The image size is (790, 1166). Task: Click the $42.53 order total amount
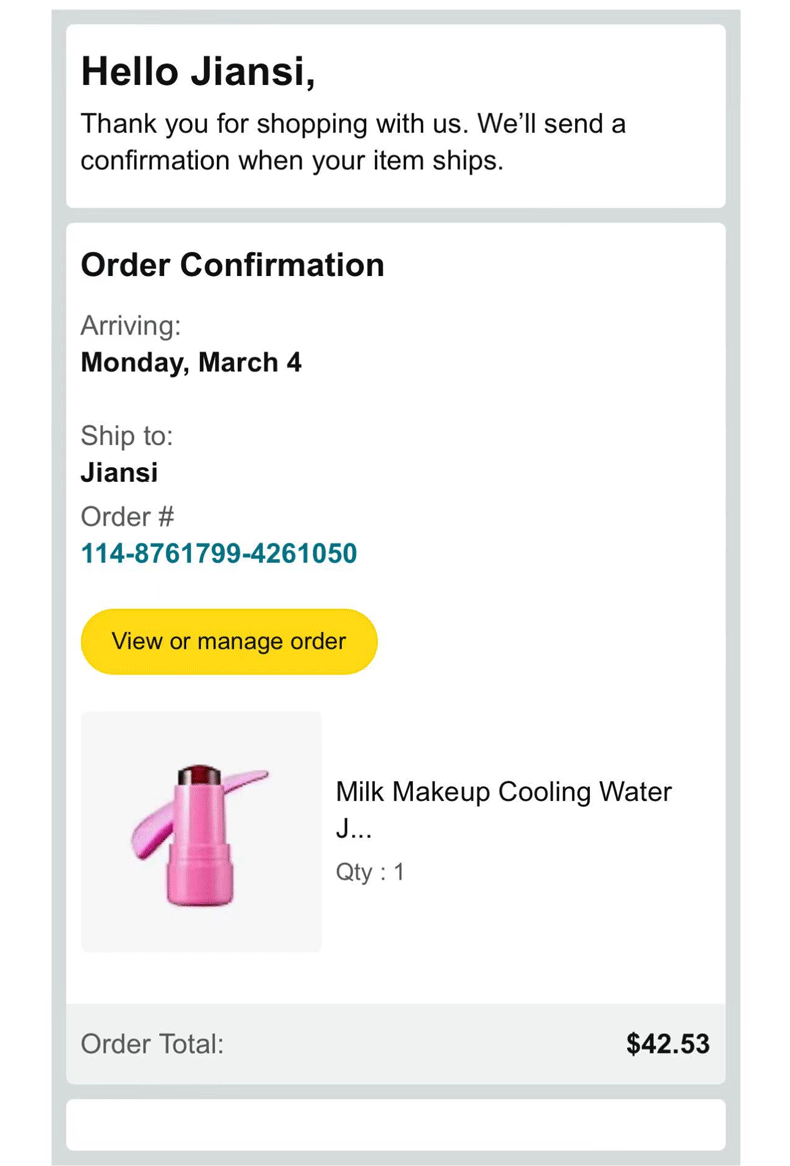point(668,1044)
